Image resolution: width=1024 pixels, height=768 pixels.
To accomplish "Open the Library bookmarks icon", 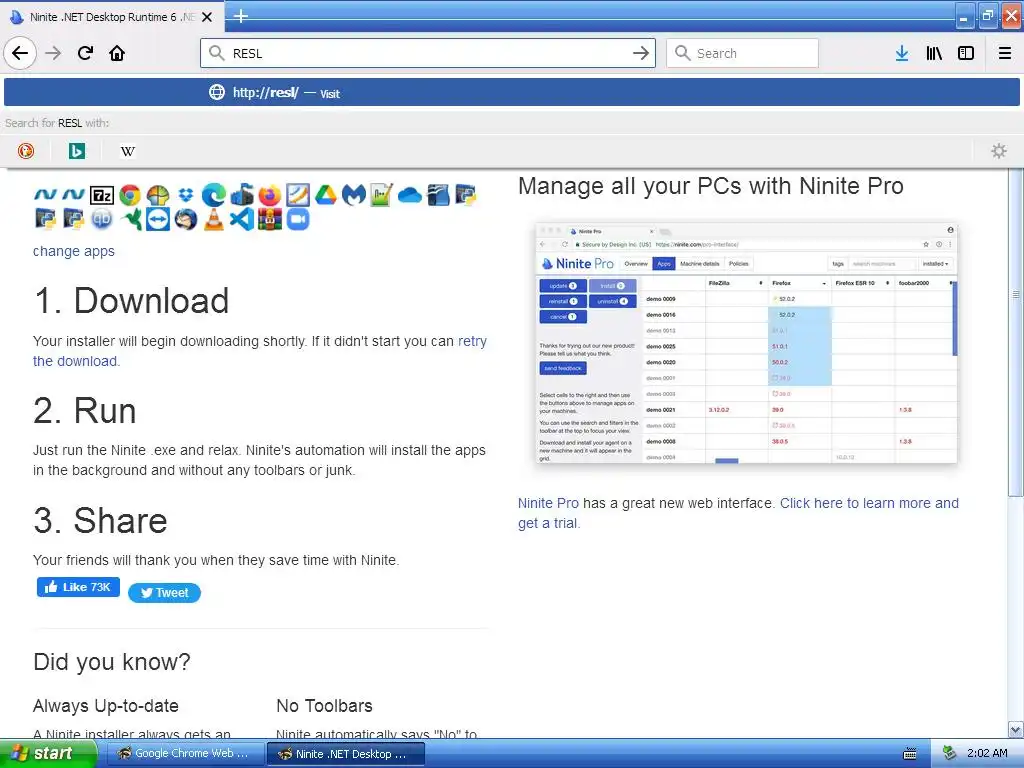I will coord(934,53).
